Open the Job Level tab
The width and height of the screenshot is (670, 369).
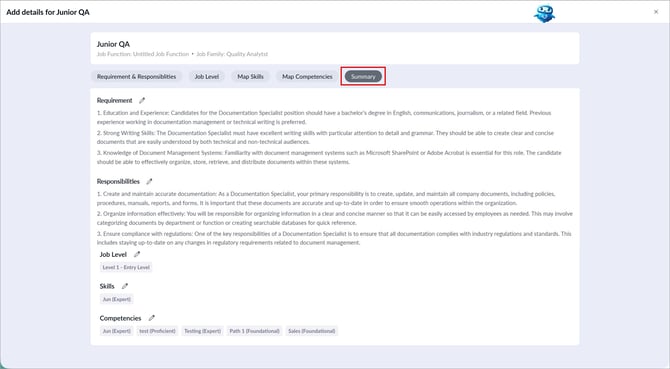point(207,76)
